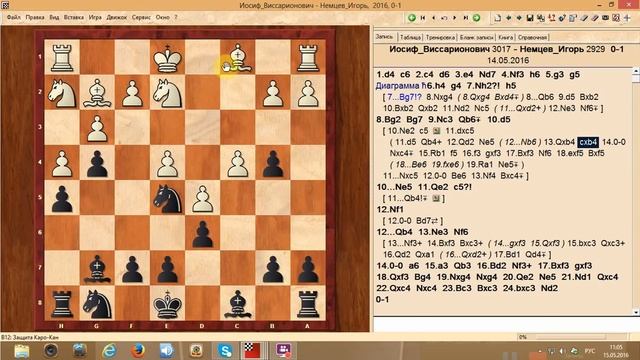Step forward one move in toolbar
Screen dimensions: 640x360
(x=454, y=18)
